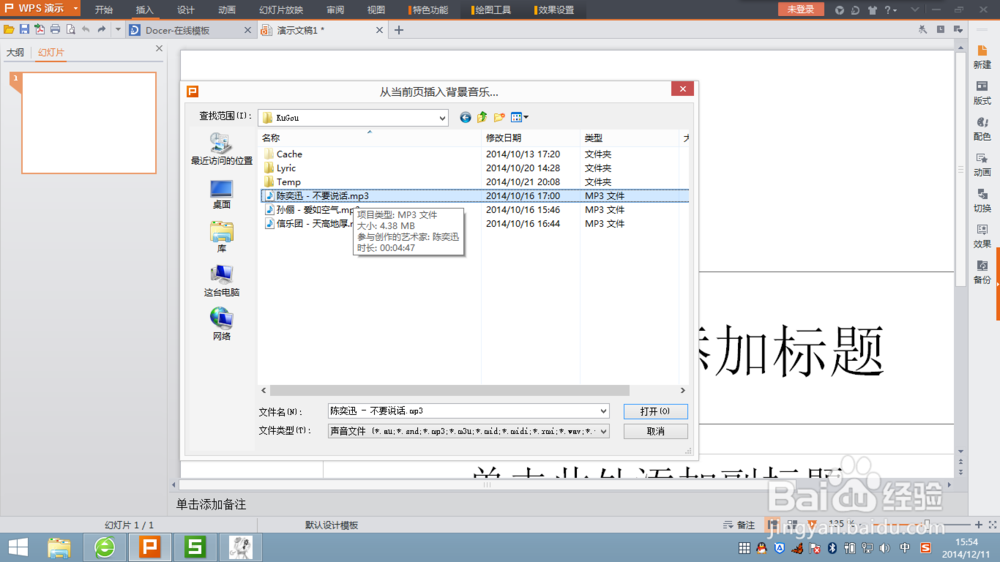Viewport: 1000px width, 562px height.
Task: Go to 网络 in places bar
Action: (221, 324)
